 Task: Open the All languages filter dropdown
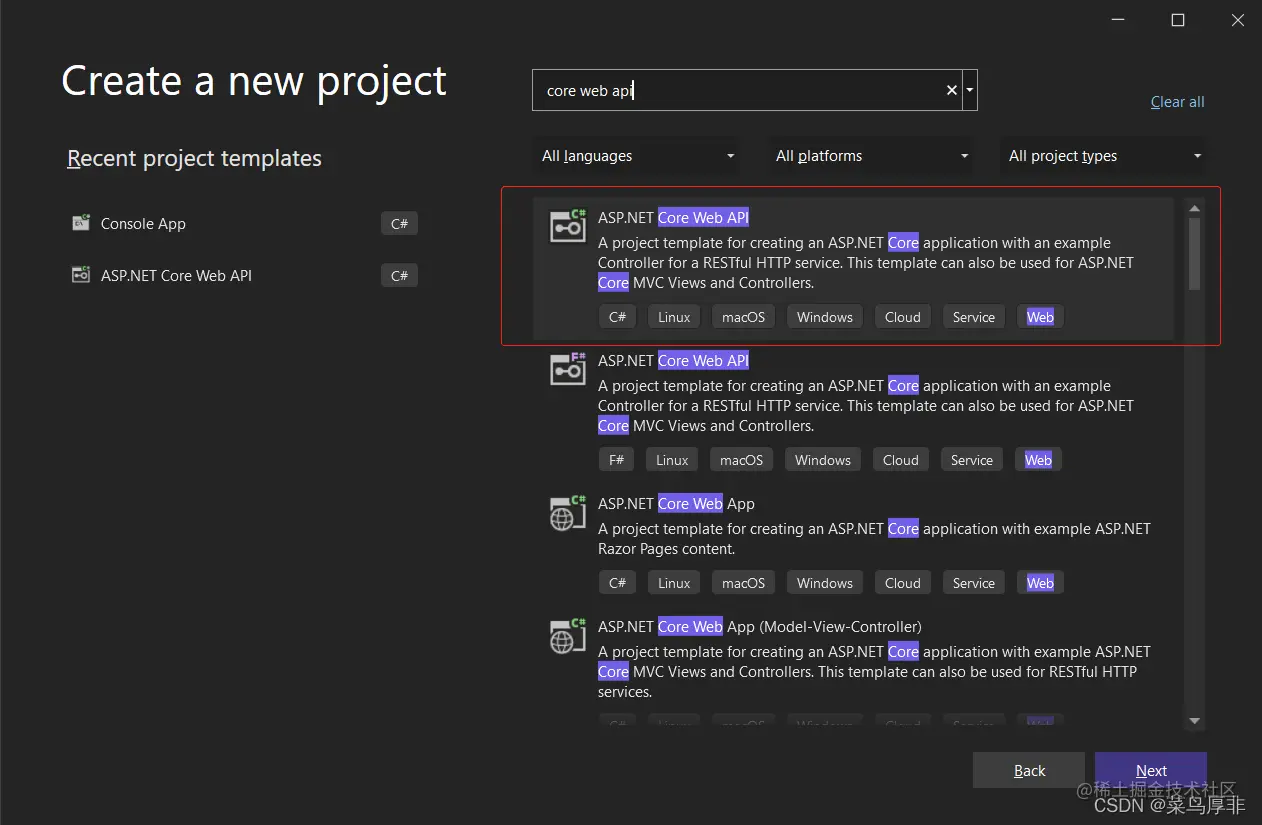637,156
